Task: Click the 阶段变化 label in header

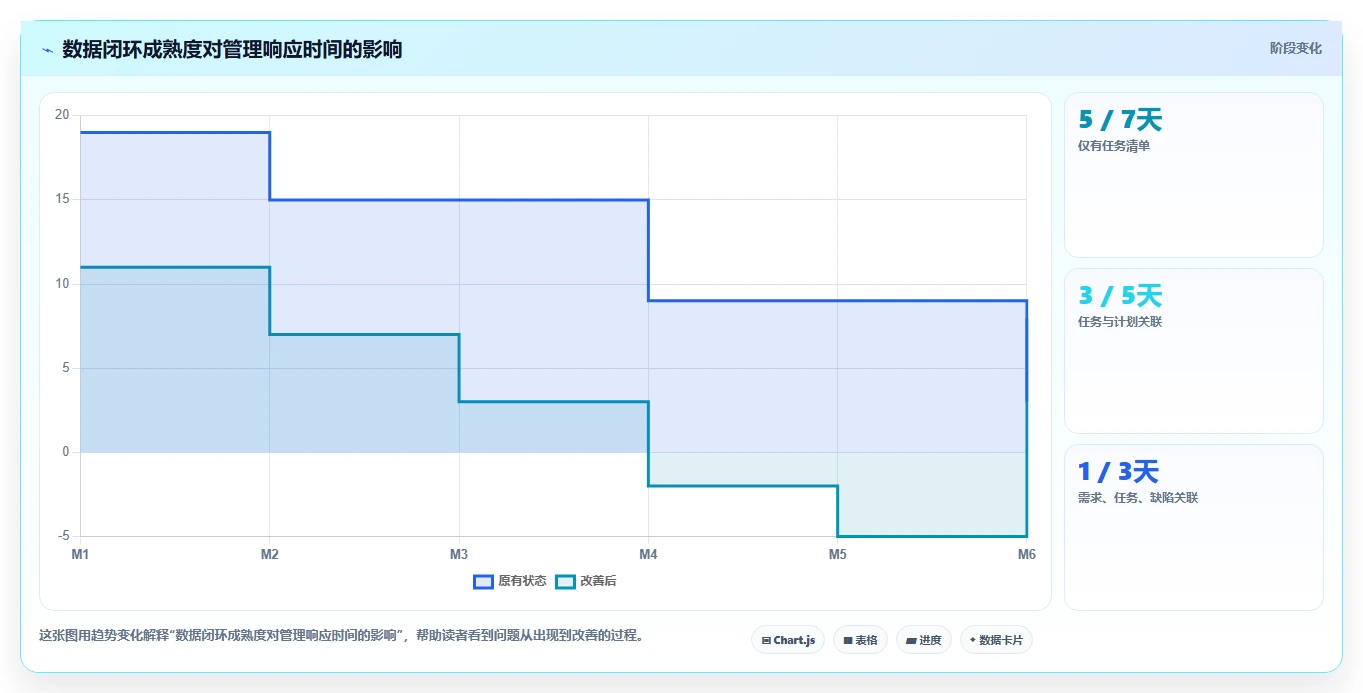Action: click(1295, 48)
